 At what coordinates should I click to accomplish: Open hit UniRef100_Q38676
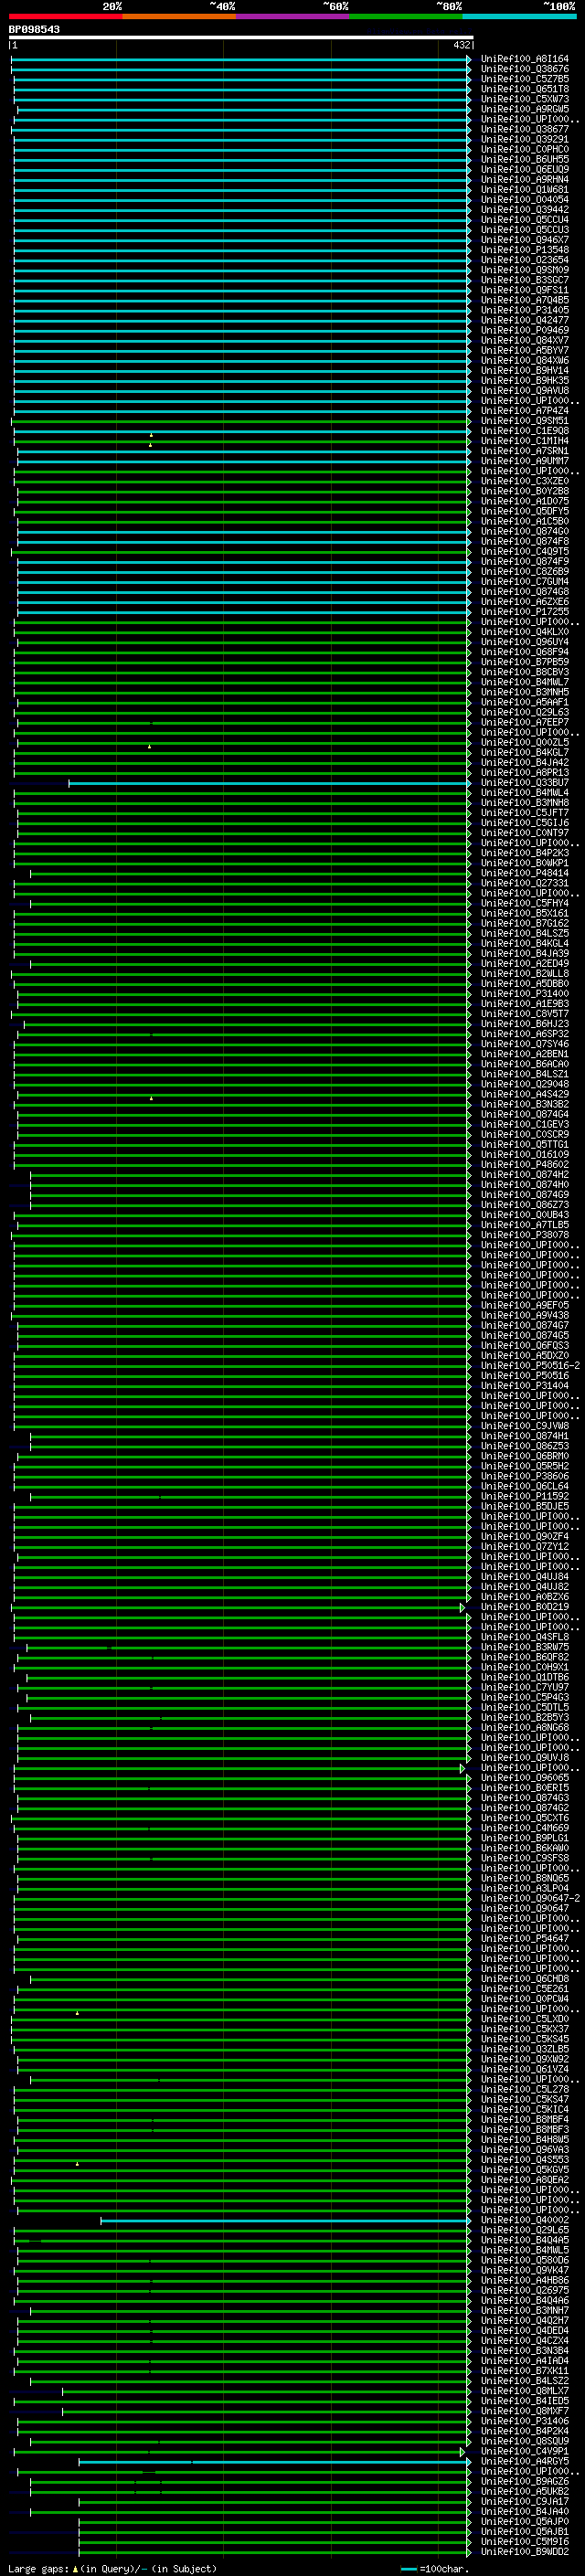pos(524,69)
